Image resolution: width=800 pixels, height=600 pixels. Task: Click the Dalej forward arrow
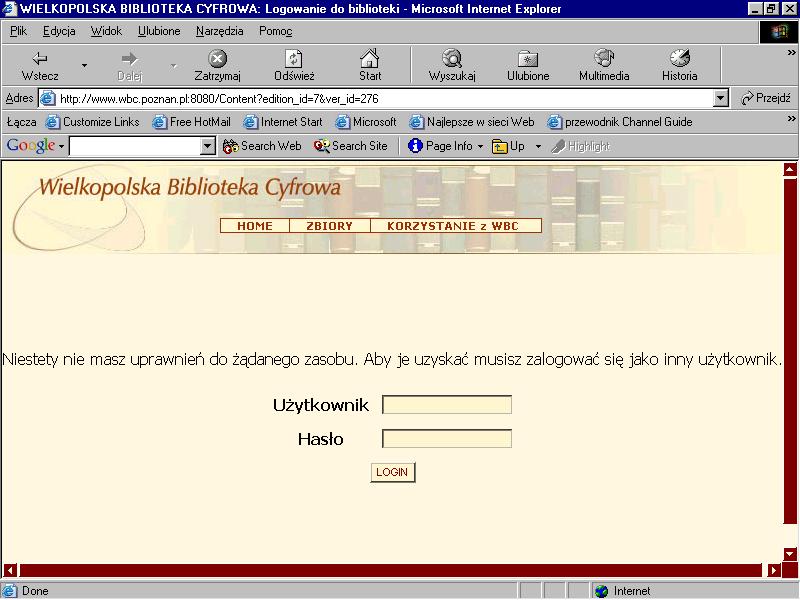130,66
